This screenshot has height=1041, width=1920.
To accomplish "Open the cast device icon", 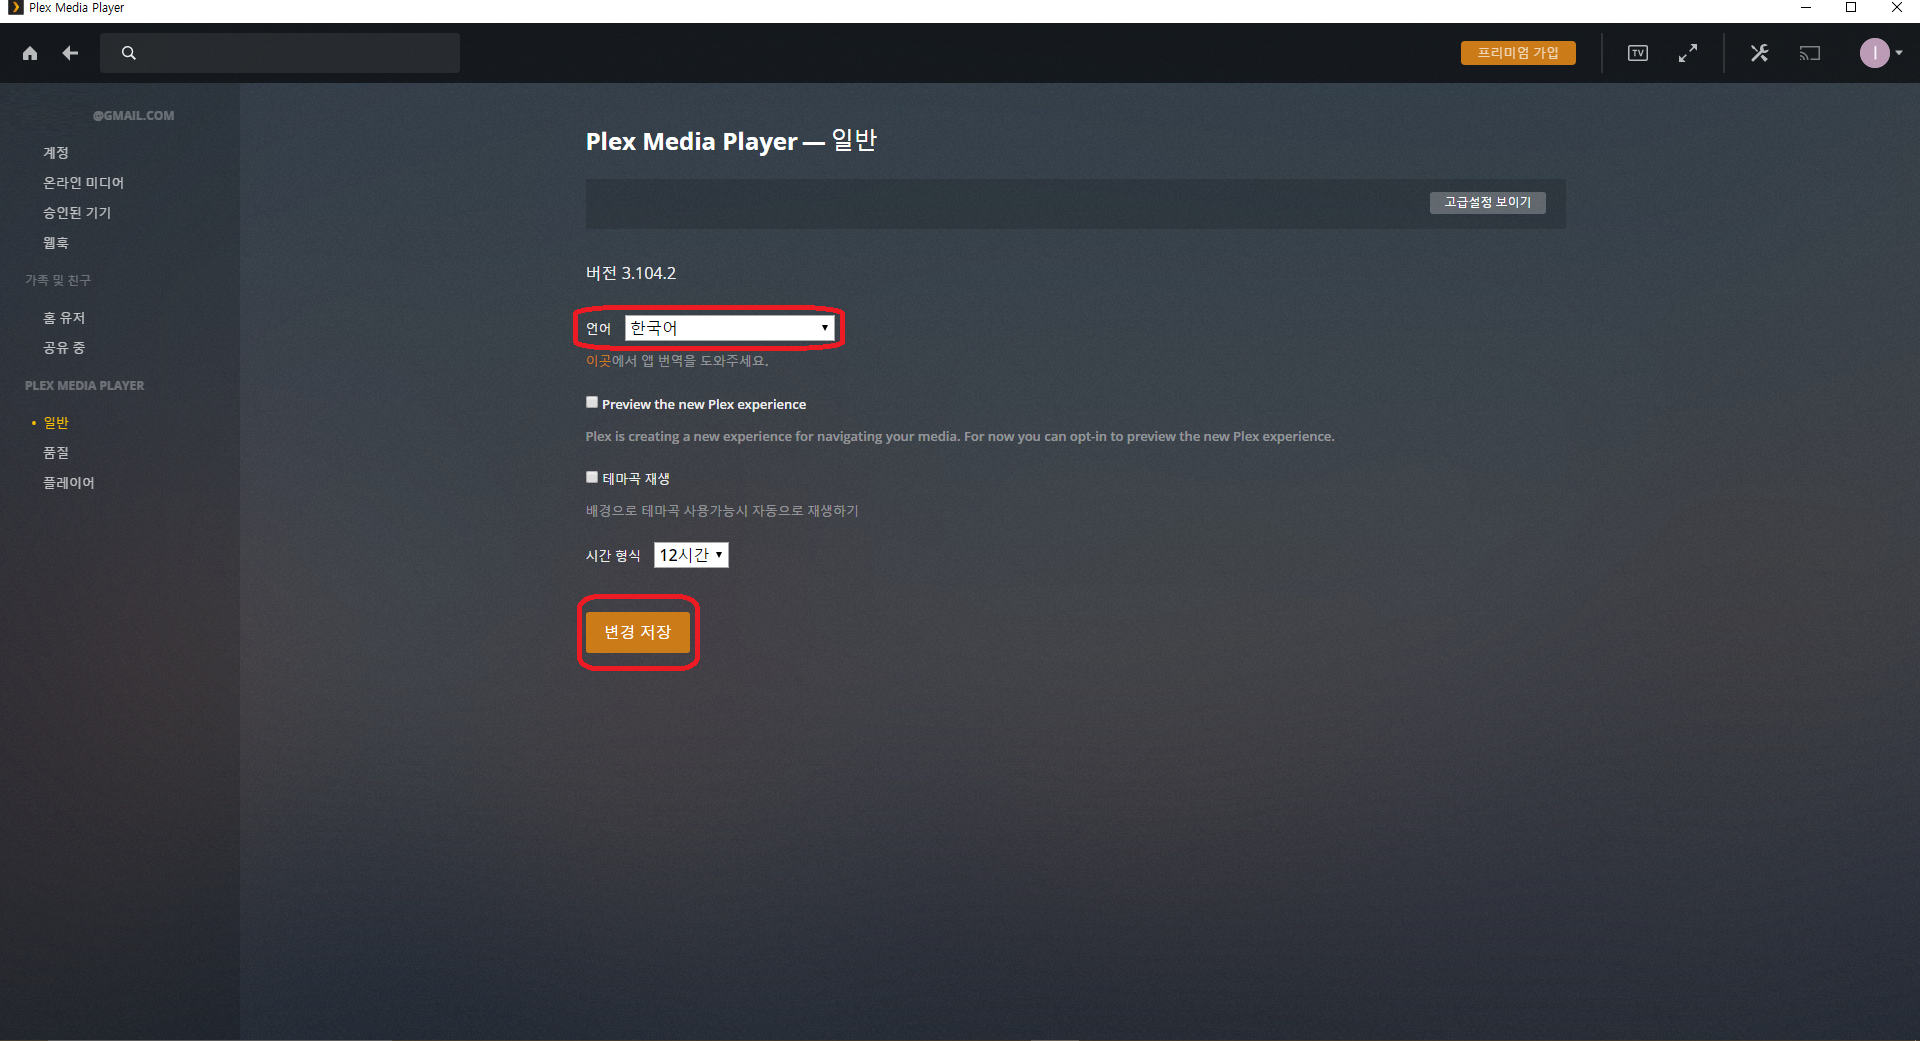I will [x=1810, y=53].
